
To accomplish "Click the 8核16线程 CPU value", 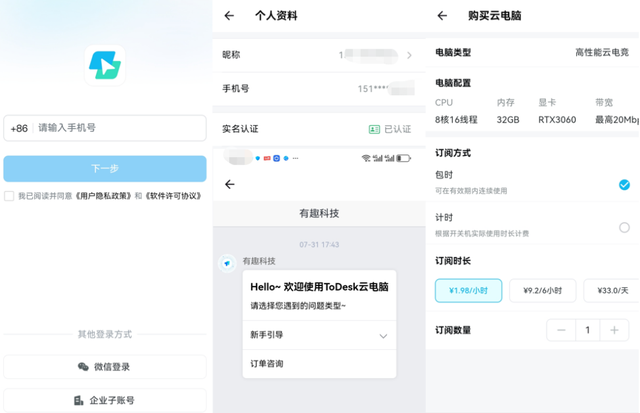I will [x=456, y=120].
